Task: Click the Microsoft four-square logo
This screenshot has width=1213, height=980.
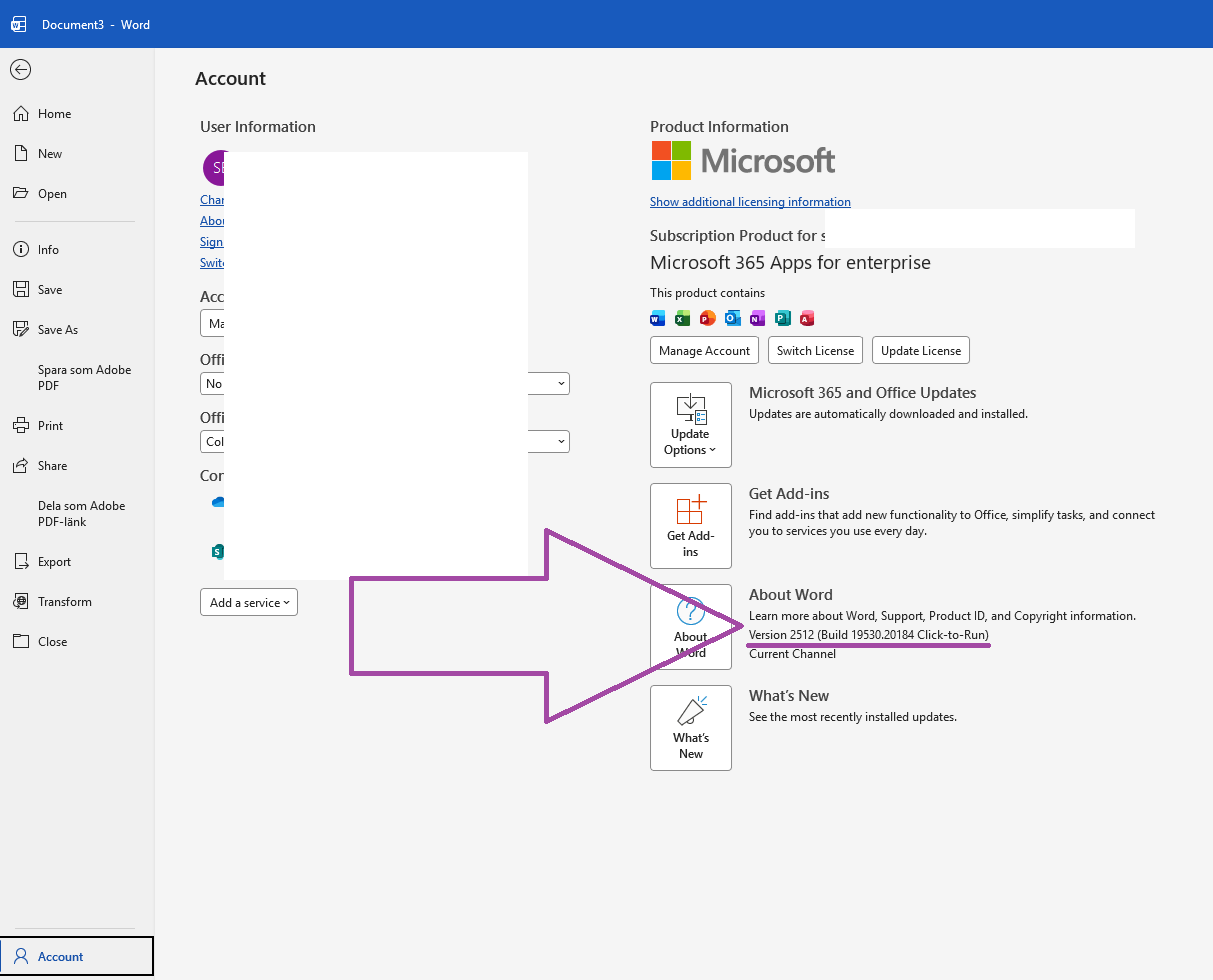Action: pyautogui.click(x=671, y=160)
